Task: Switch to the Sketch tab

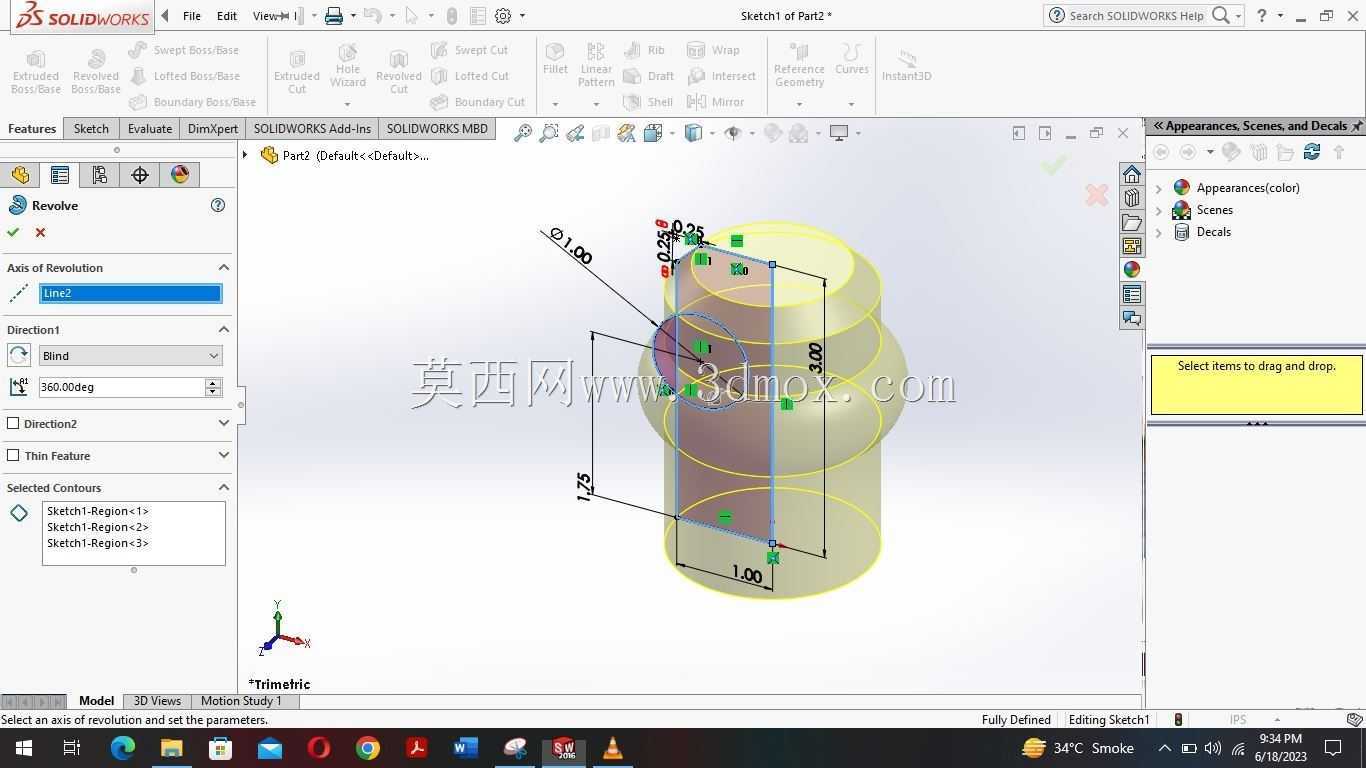Action: click(91, 128)
